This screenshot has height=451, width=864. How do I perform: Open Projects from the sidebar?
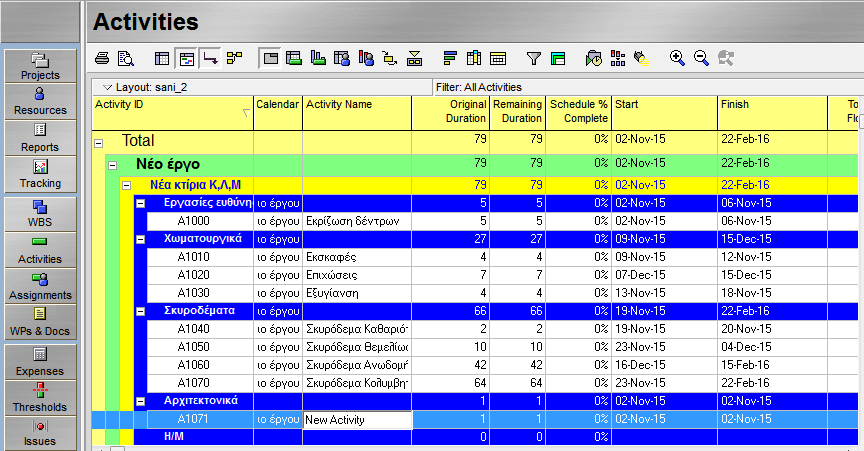(40, 66)
